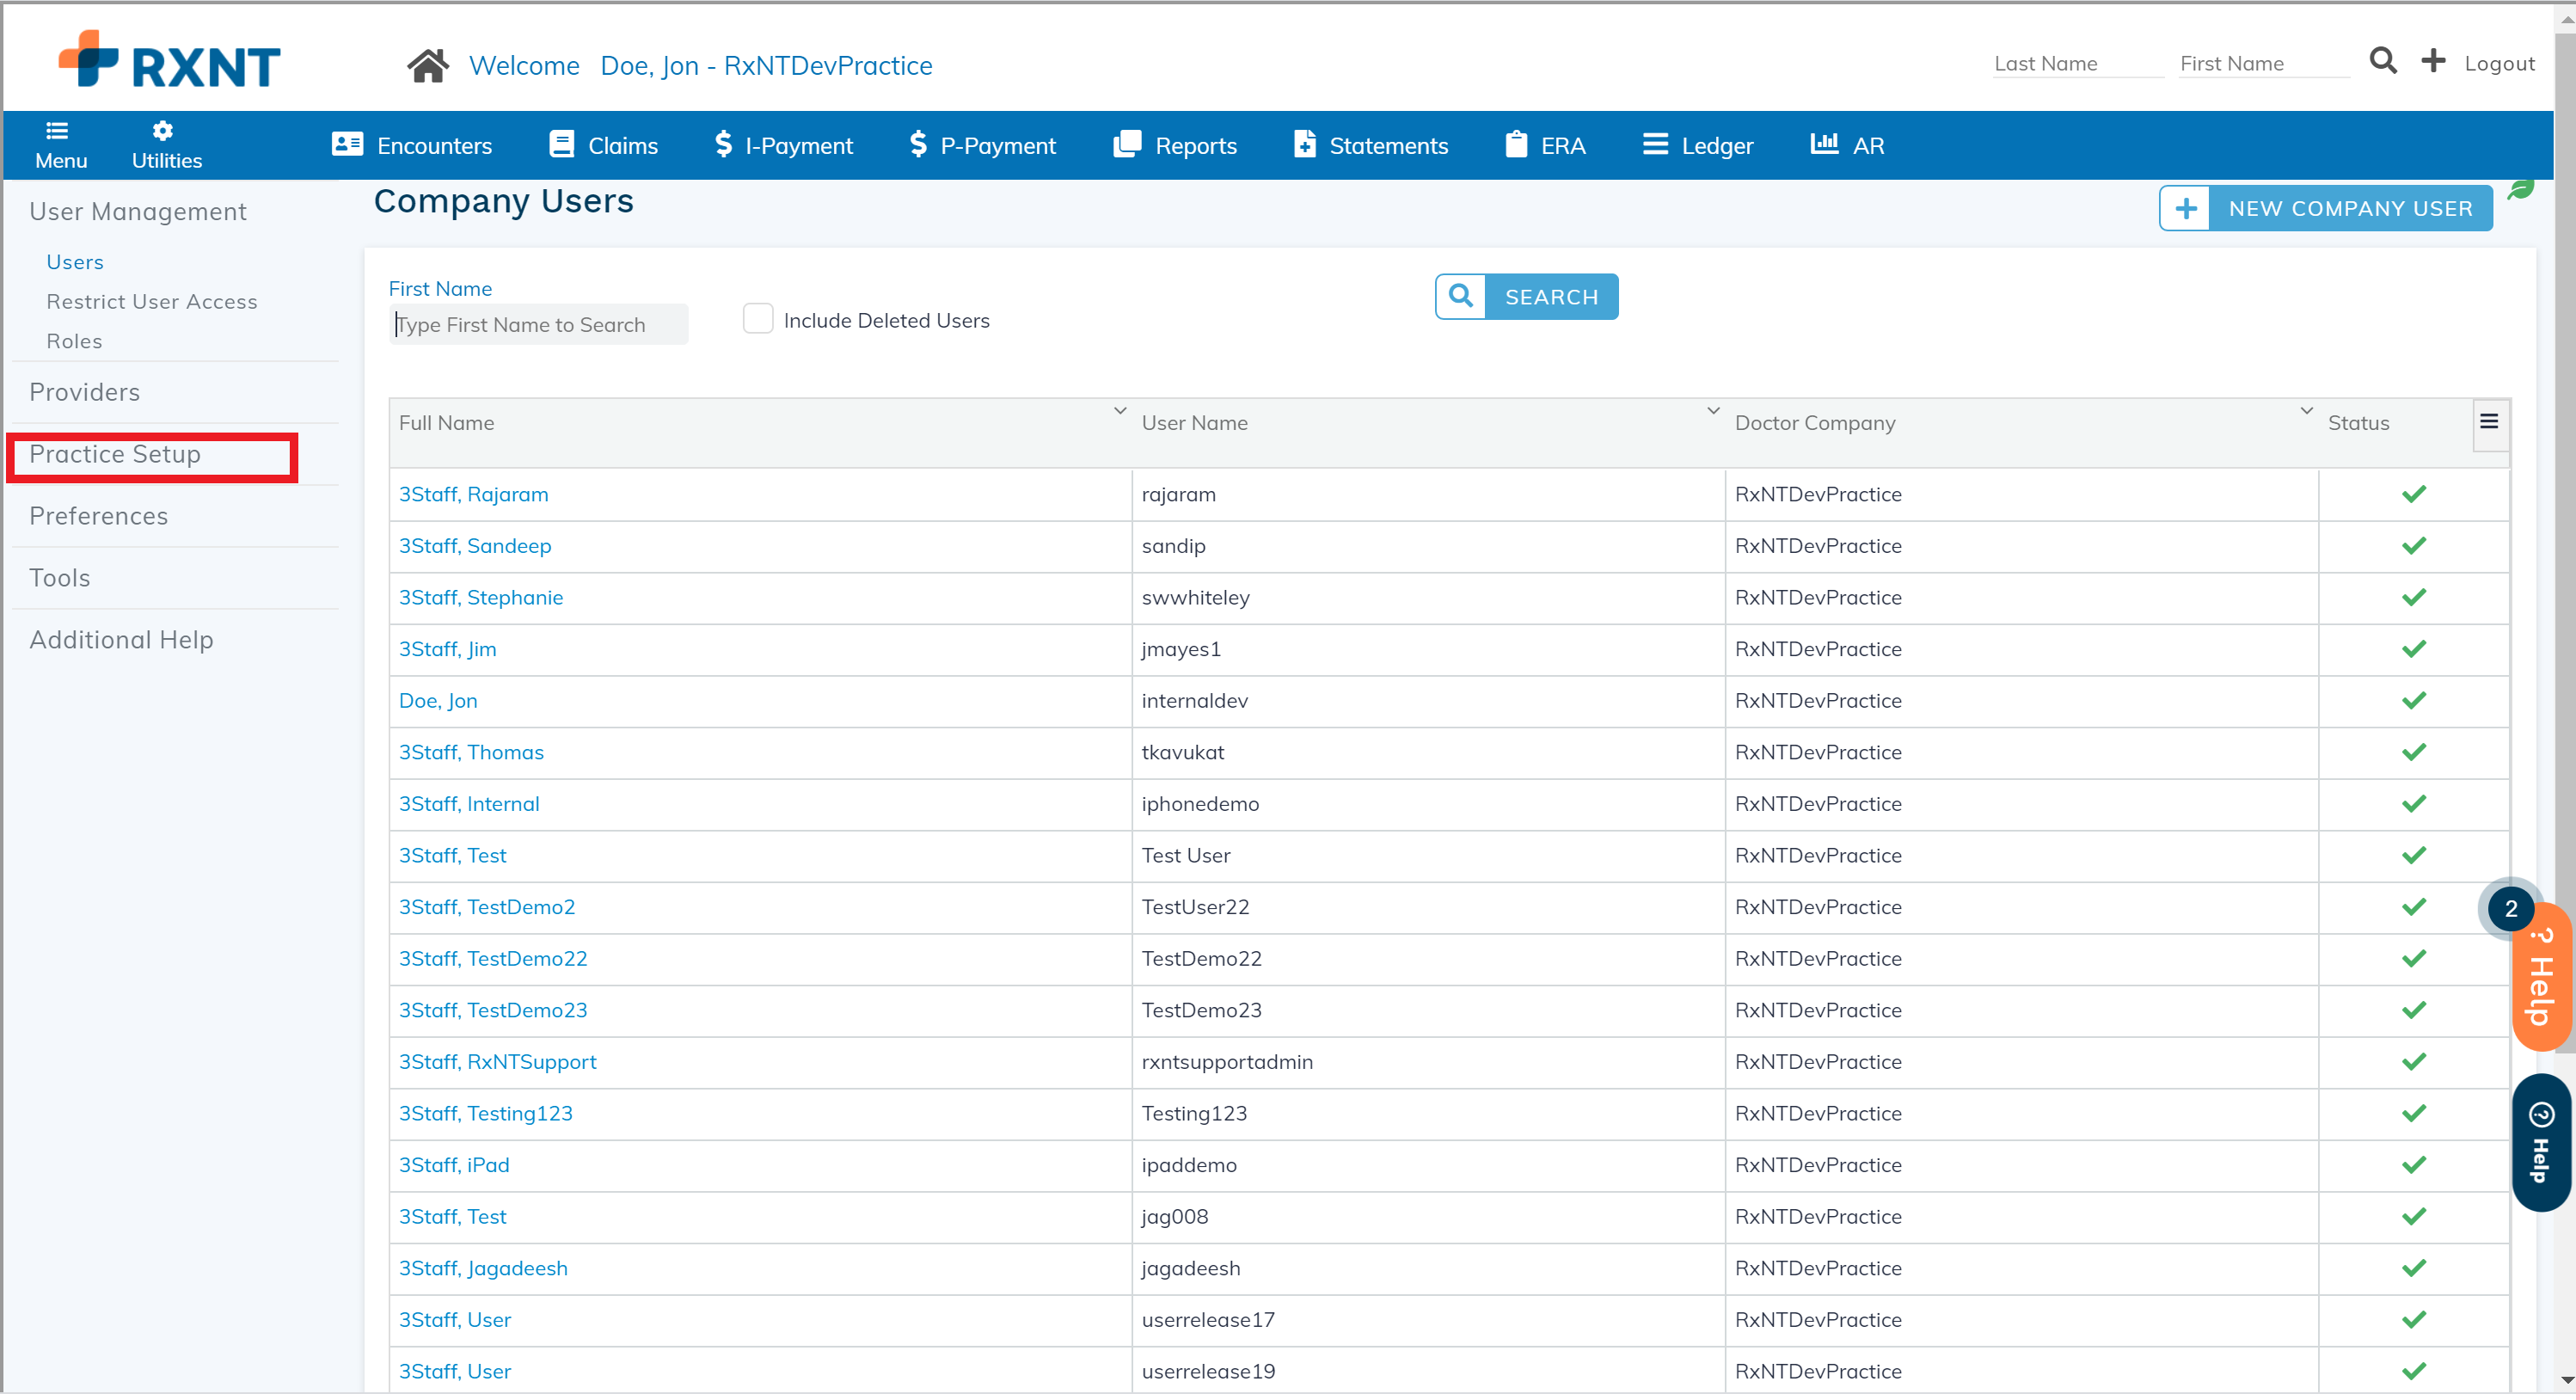Open the 3Staff, RxNTSupport user link
2576x1400 pixels.
pos(498,1064)
